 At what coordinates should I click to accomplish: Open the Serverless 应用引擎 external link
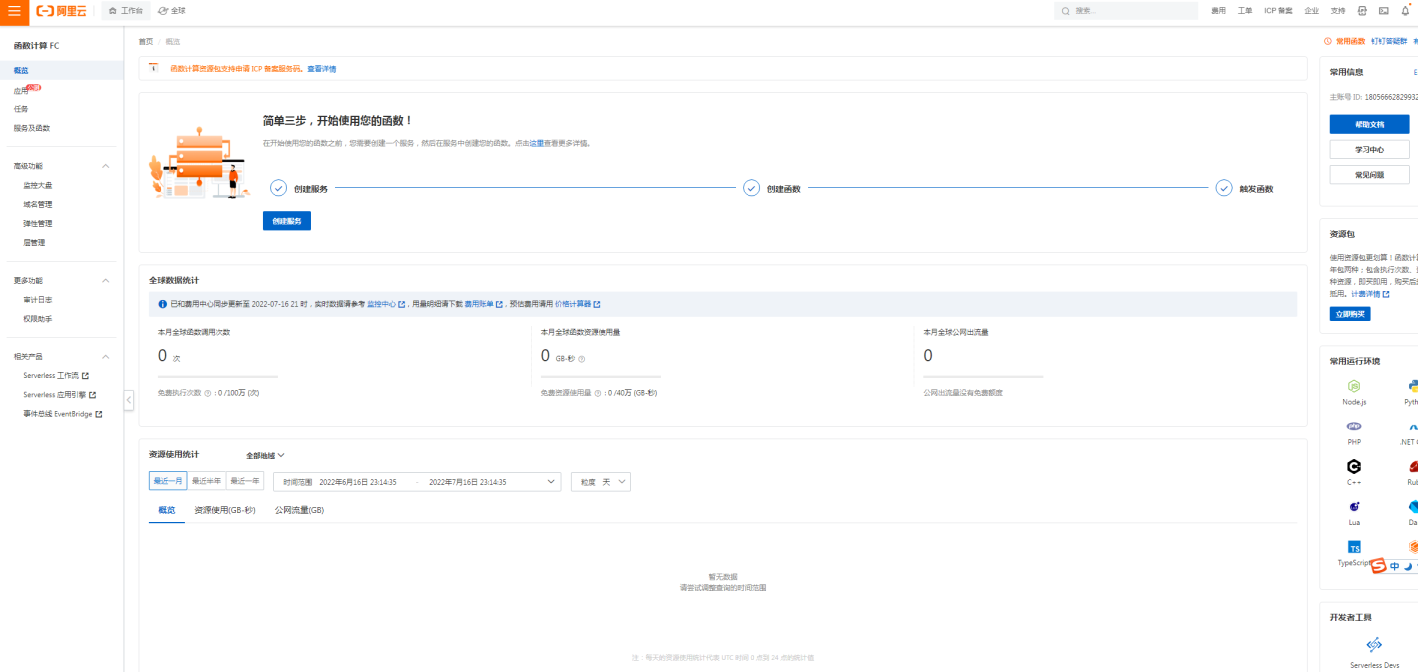click(x=62, y=395)
